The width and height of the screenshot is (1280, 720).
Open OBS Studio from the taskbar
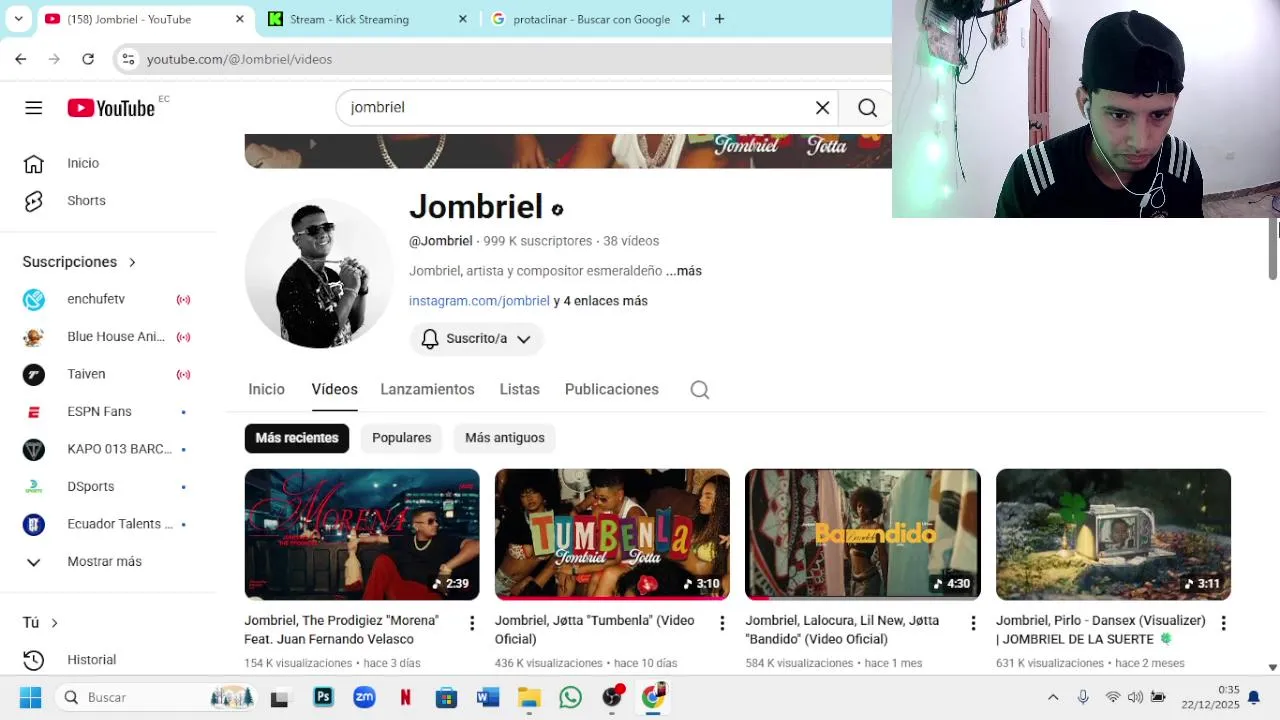point(612,697)
